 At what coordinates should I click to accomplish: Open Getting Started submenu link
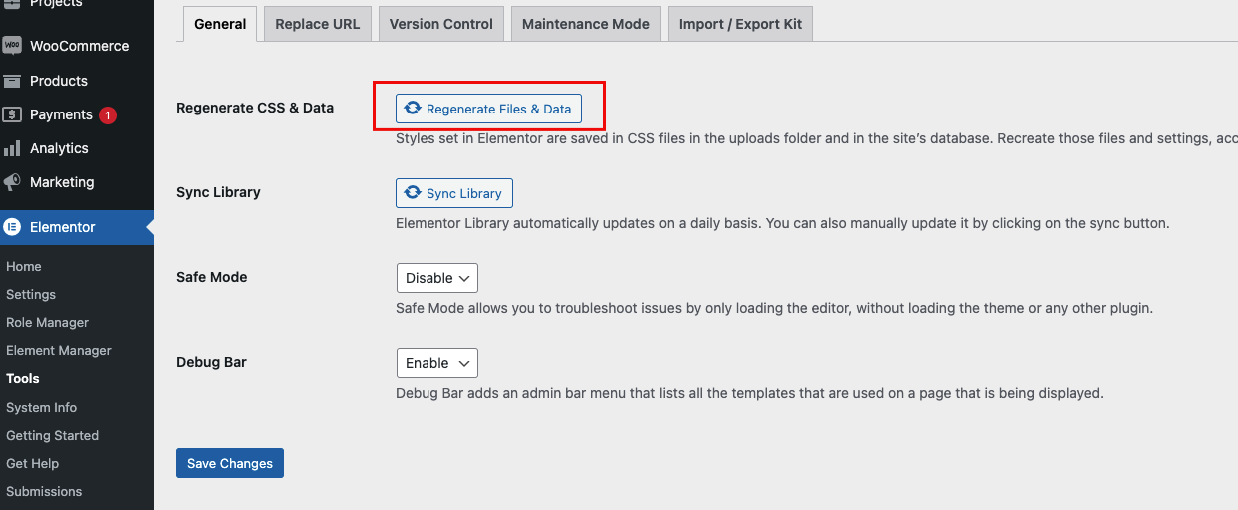(53, 436)
